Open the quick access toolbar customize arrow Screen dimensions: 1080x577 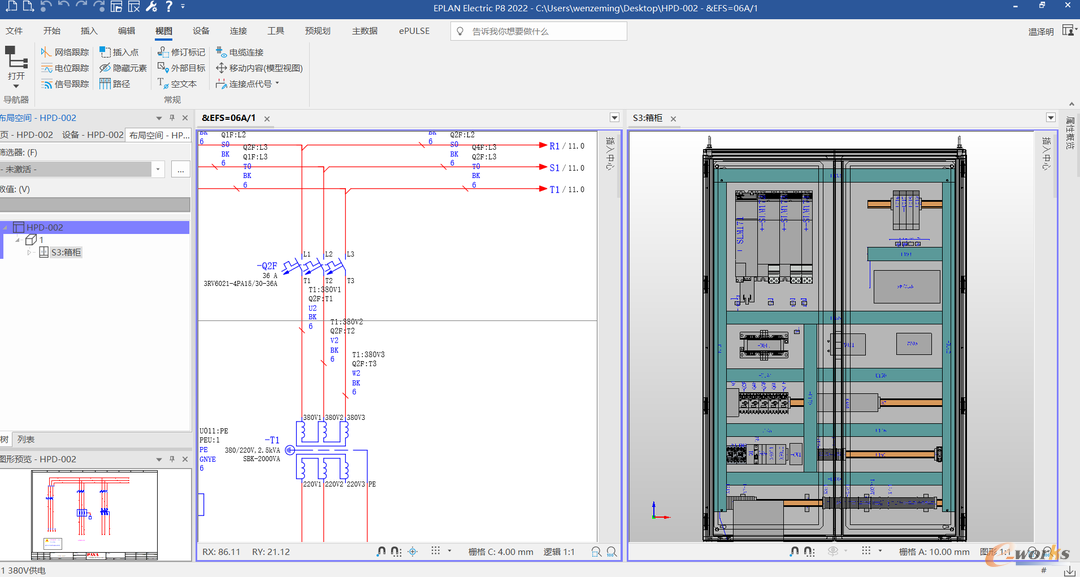pos(183,7)
